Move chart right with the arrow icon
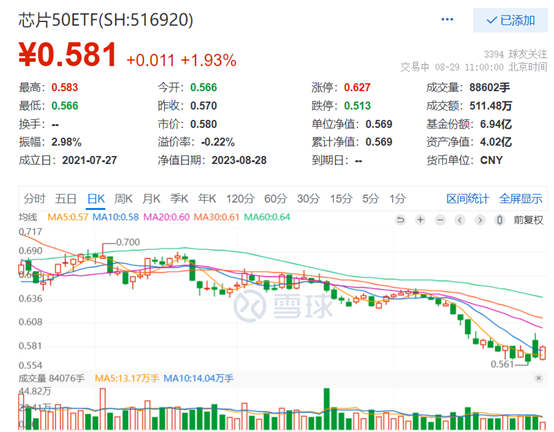554x432 pixels. pyautogui.click(x=479, y=220)
